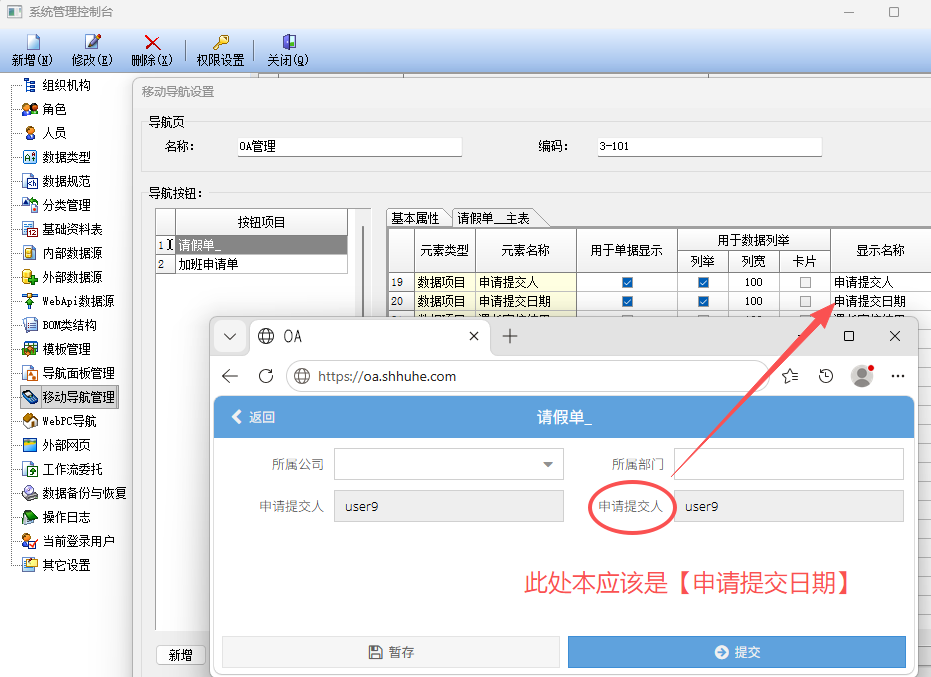Screen dimensions: 931x677
Task: Select 角色 icon in sidebar
Action: (30, 109)
